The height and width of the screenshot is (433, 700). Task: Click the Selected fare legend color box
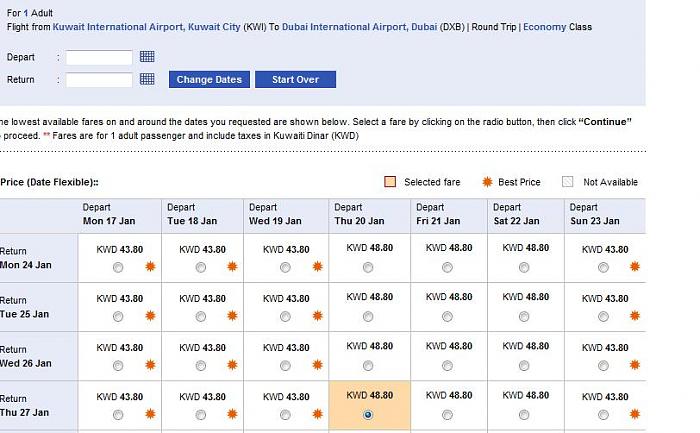click(390, 182)
